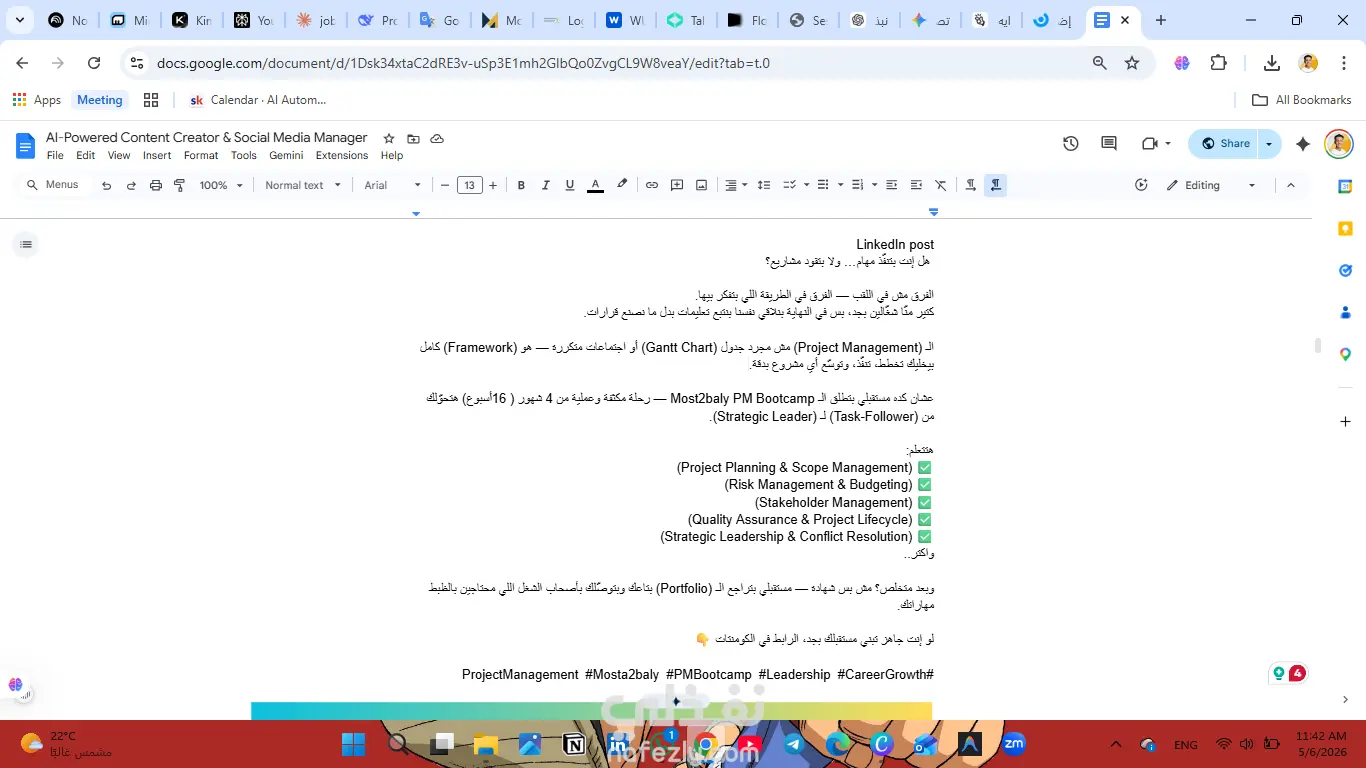Image resolution: width=1366 pixels, height=768 pixels.
Task: Star this document
Action: click(389, 138)
